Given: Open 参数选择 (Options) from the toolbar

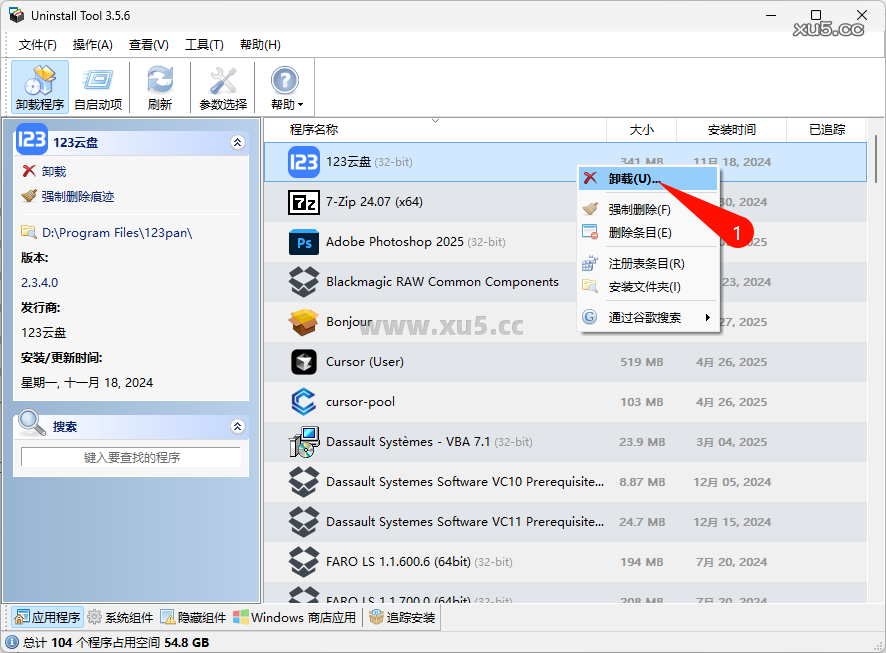Looking at the screenshot, I should coord(222,86).
